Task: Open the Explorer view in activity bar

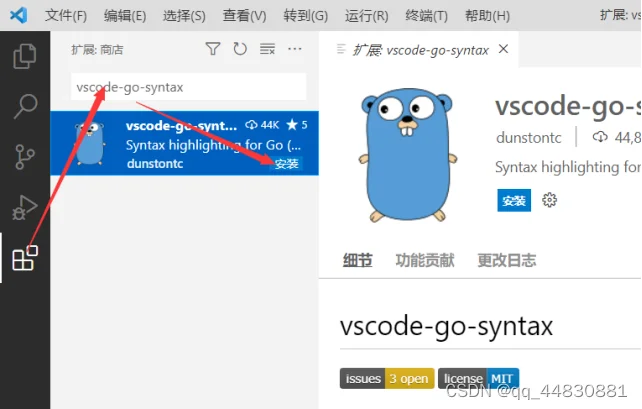Action: [x=25, y=56]
